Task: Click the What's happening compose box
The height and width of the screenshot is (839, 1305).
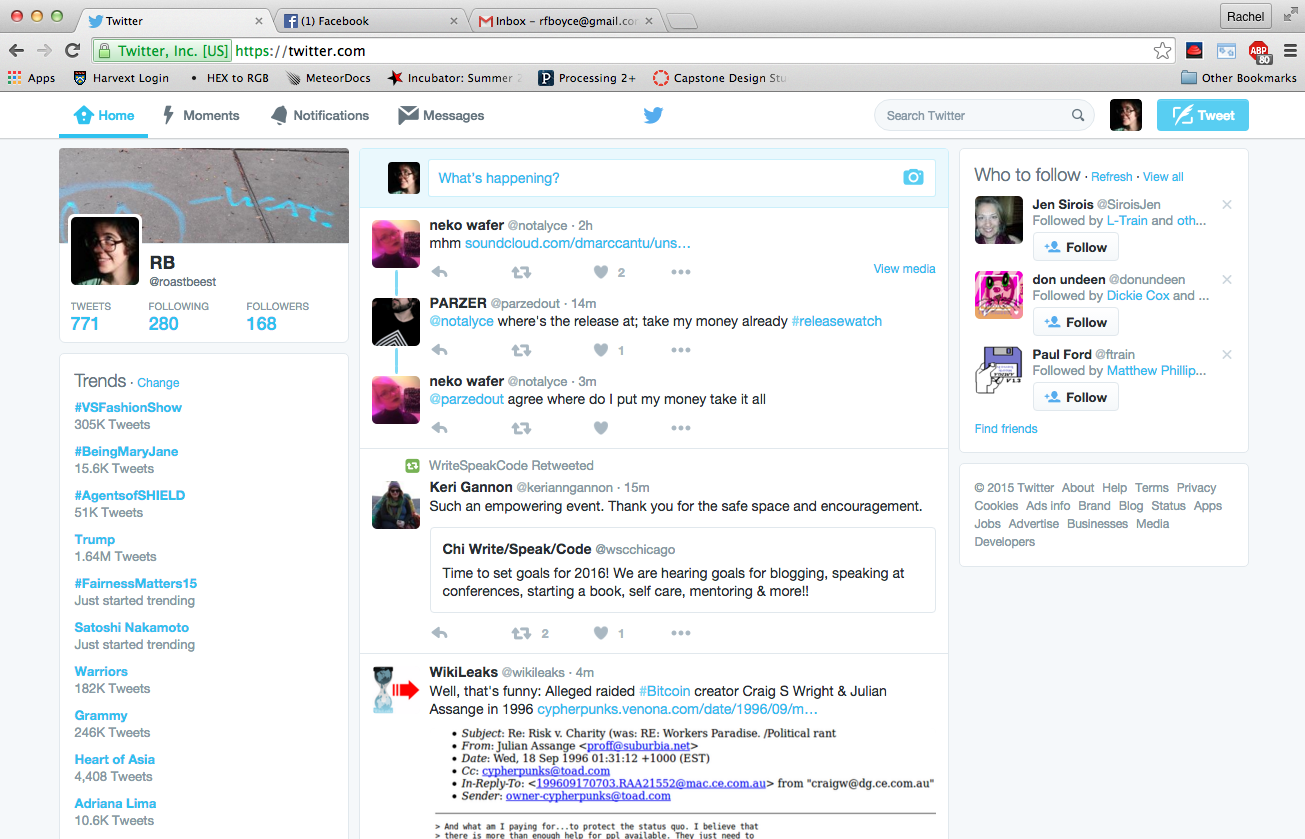Action: (x=682, y=178)
